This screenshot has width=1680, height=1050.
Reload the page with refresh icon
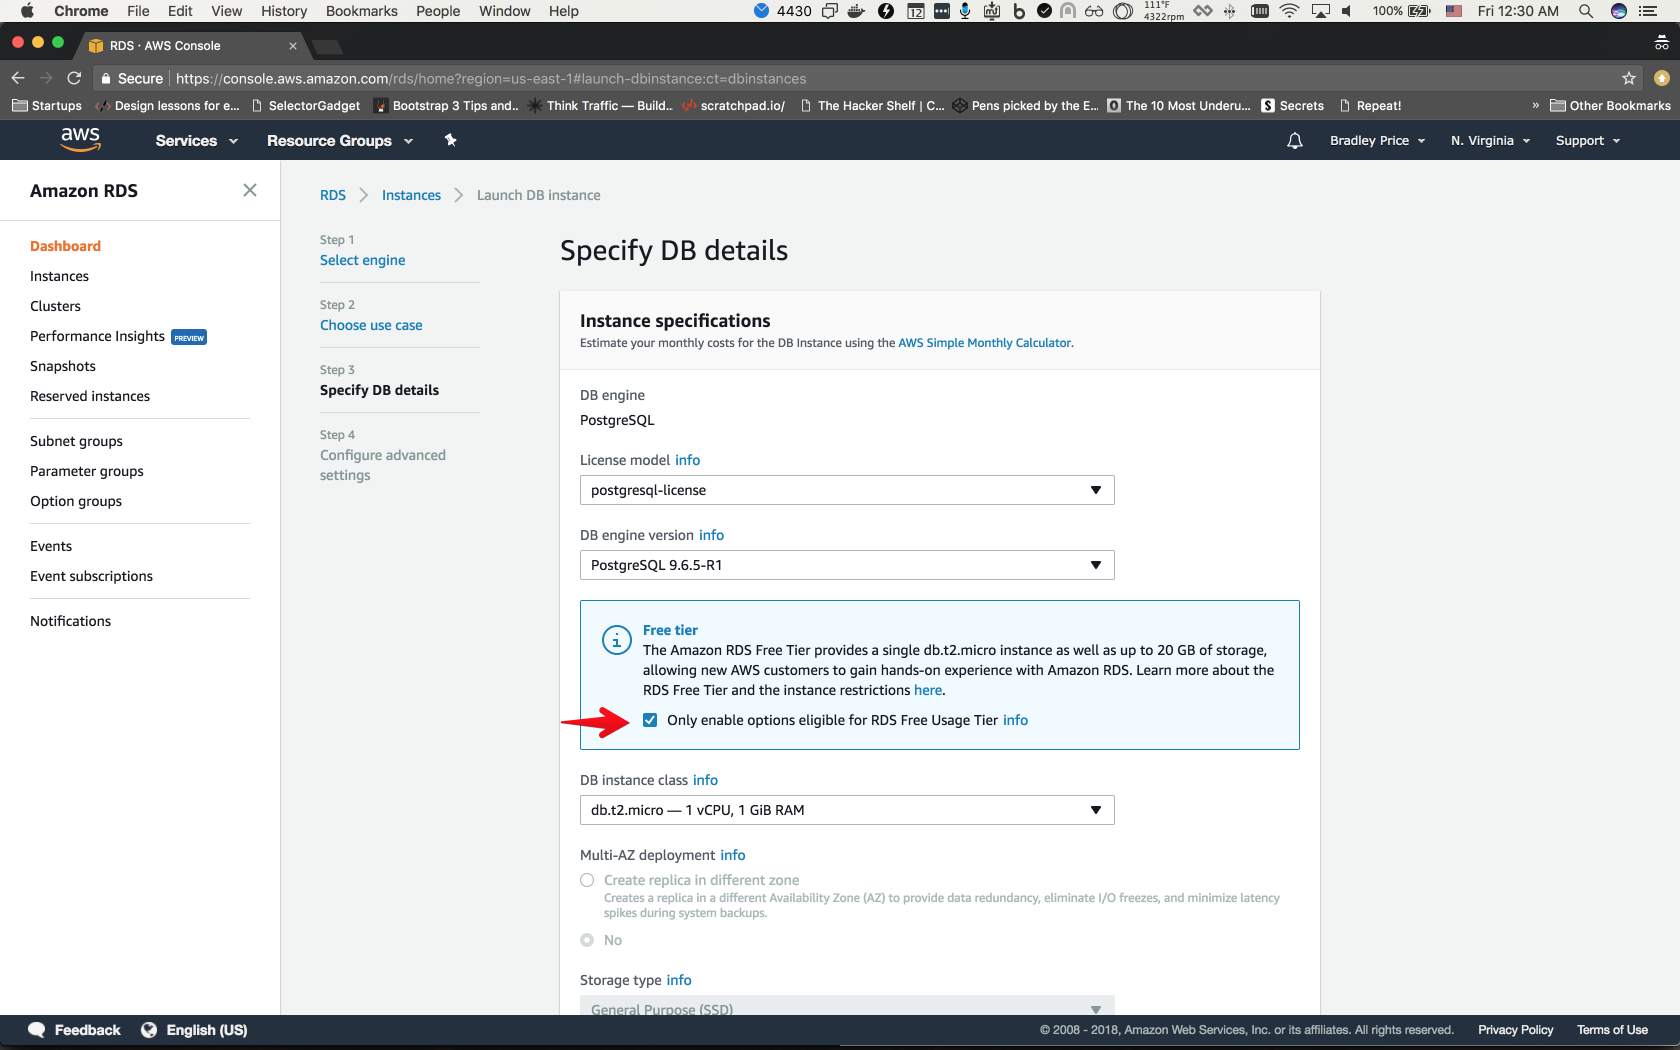tap(74, 78)
